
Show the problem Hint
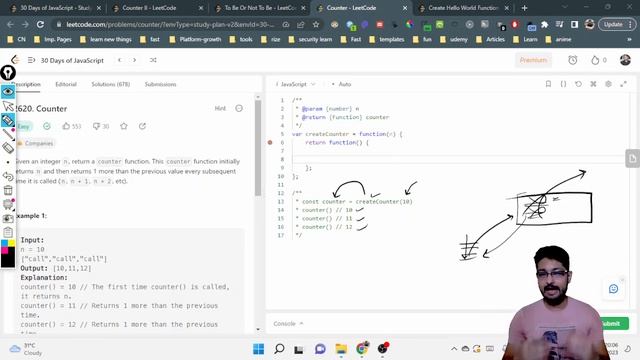pyautogui.click(x=220, y=108)
